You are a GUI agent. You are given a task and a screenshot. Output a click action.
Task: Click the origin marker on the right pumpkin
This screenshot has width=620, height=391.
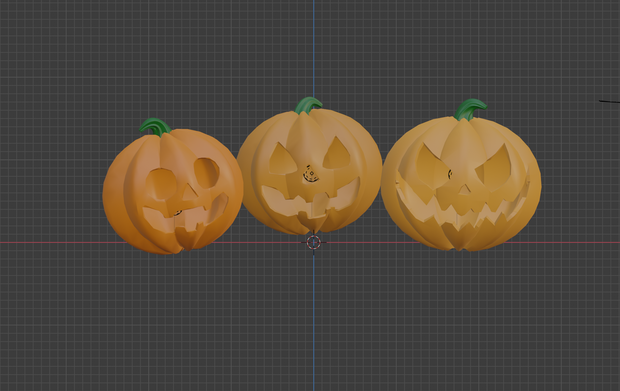point(450,174)
